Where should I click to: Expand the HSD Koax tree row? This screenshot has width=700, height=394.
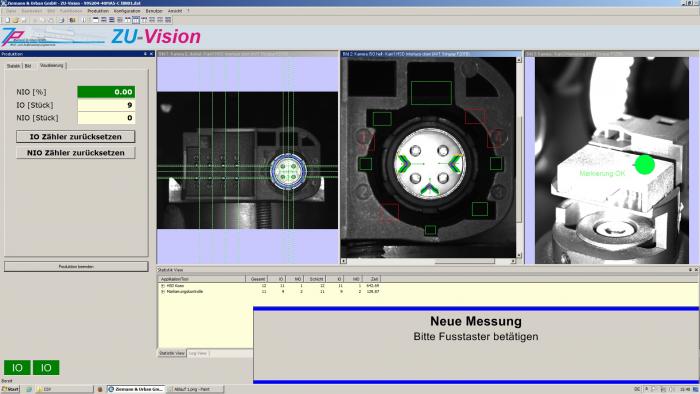tap(162, 286)
